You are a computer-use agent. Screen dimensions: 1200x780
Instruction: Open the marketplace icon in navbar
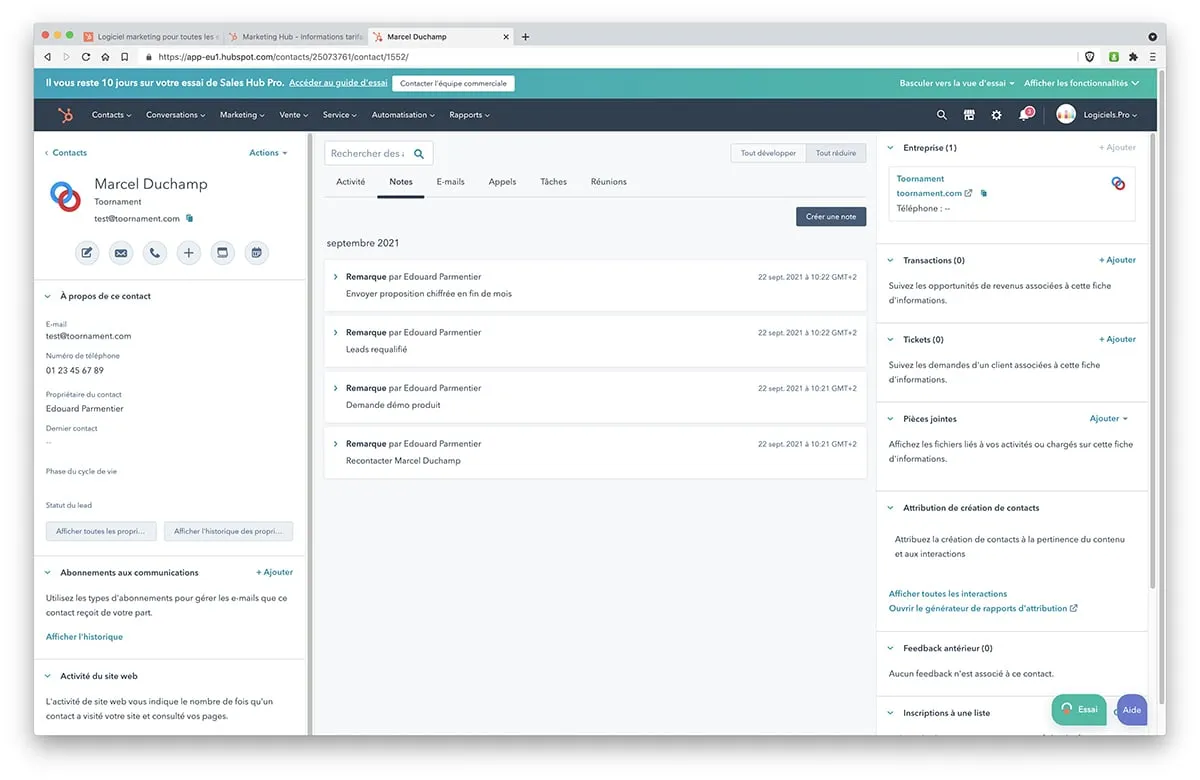(969, 115)
